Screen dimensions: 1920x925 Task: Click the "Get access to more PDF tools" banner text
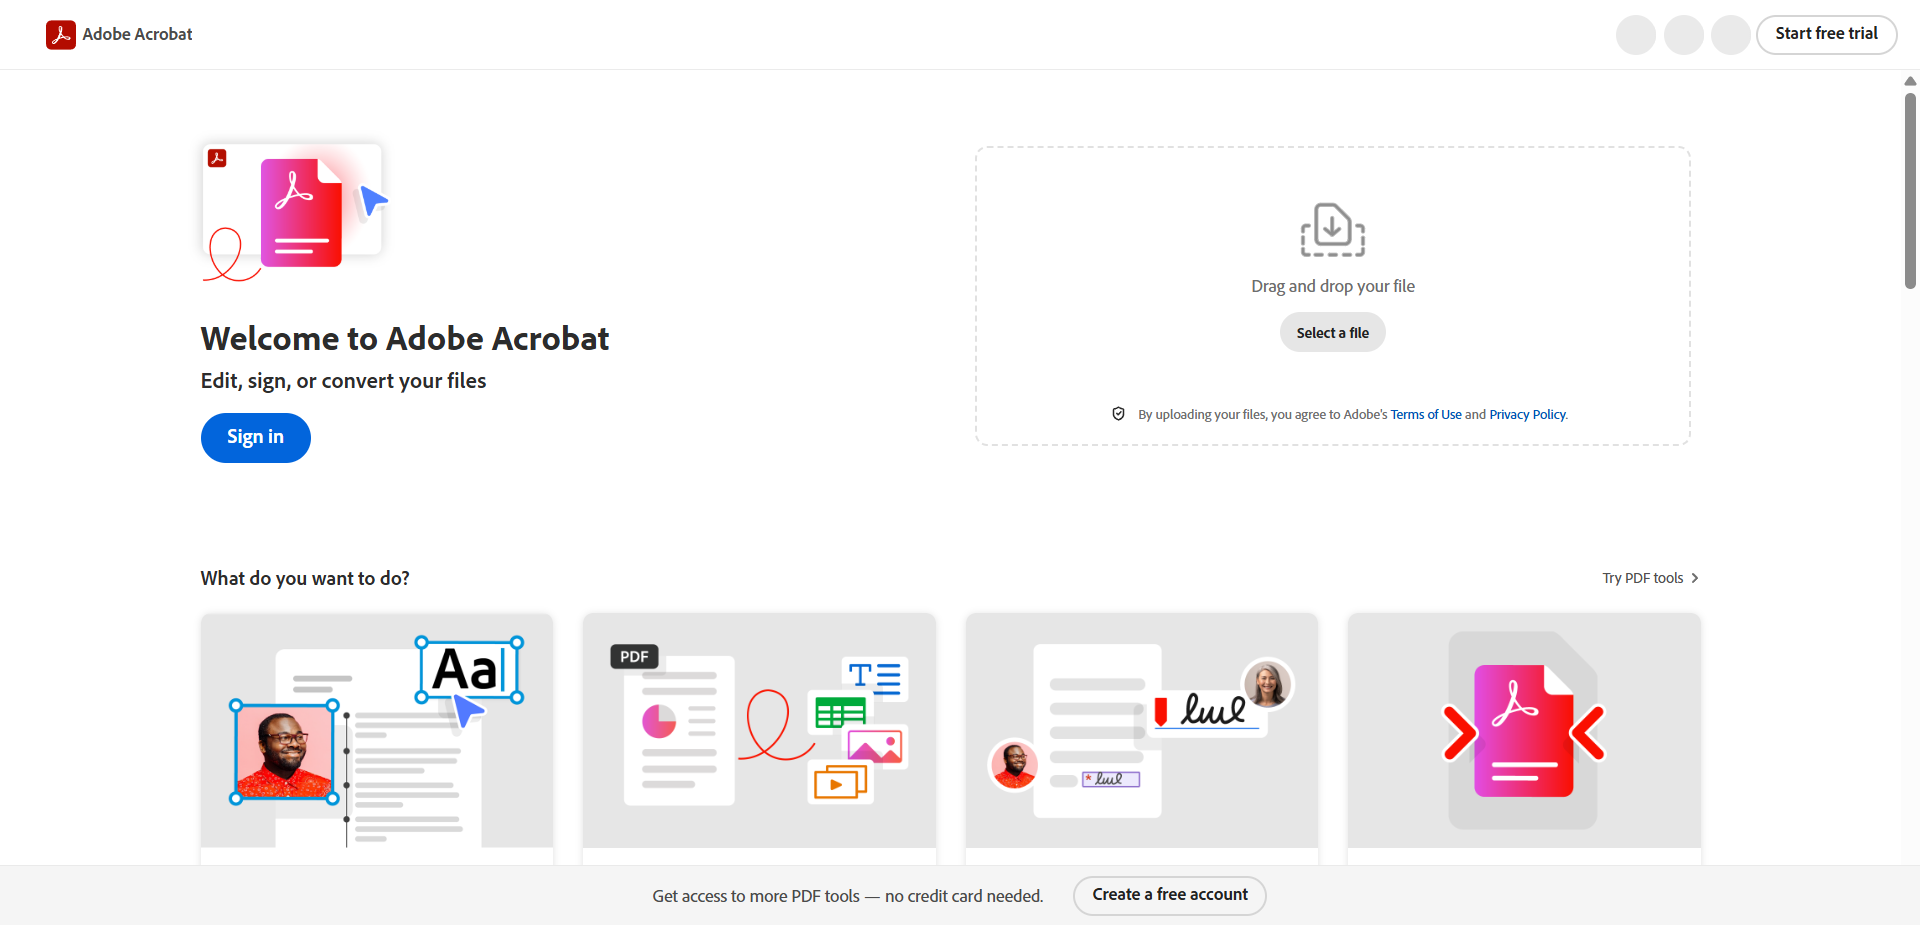[x=848, y=896]
